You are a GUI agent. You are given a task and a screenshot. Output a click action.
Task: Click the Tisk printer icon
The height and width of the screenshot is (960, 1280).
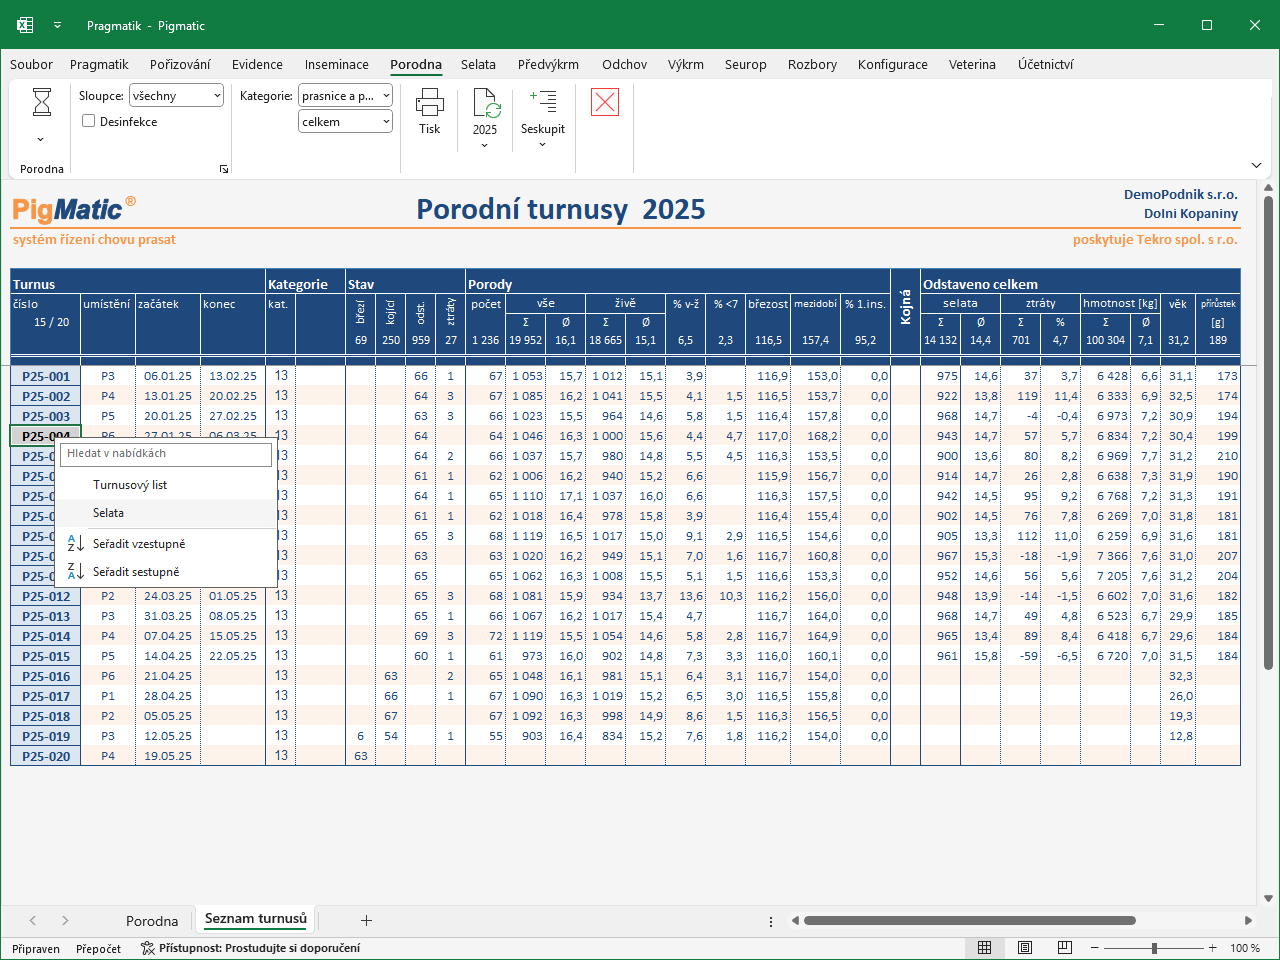click(430, 102)
